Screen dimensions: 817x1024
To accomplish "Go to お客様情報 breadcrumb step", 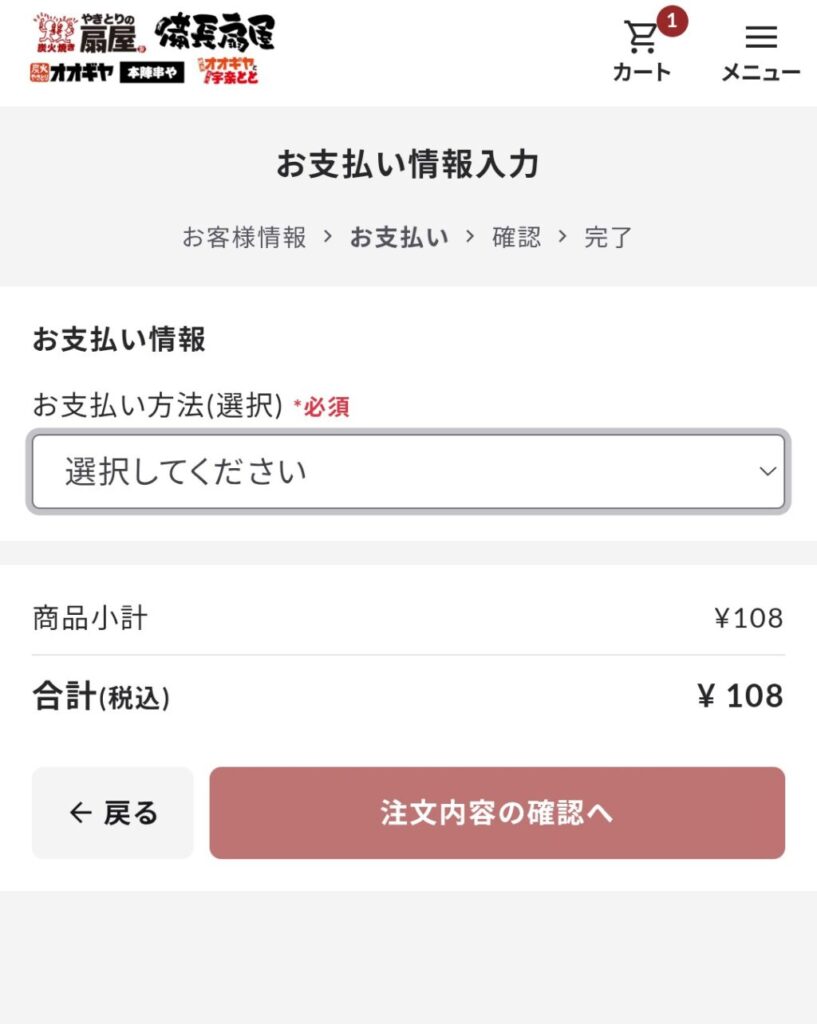I will (244, 237).
